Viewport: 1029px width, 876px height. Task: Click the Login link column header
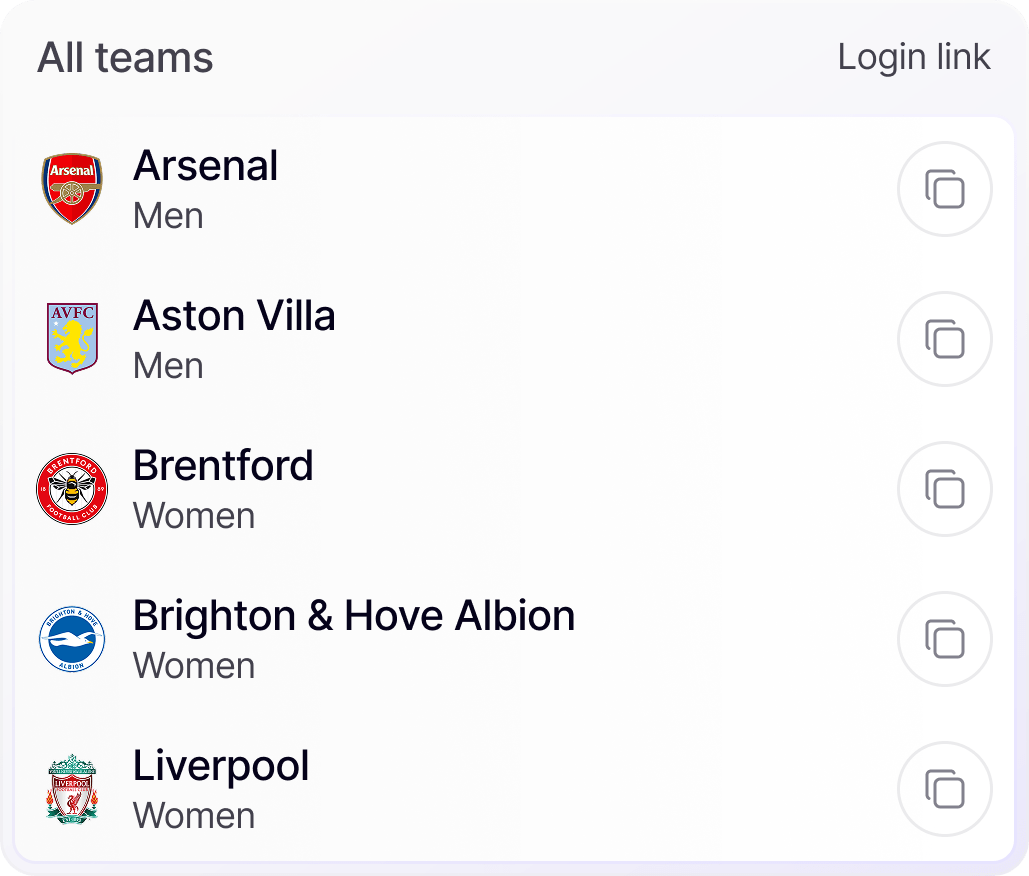point(914,57)
